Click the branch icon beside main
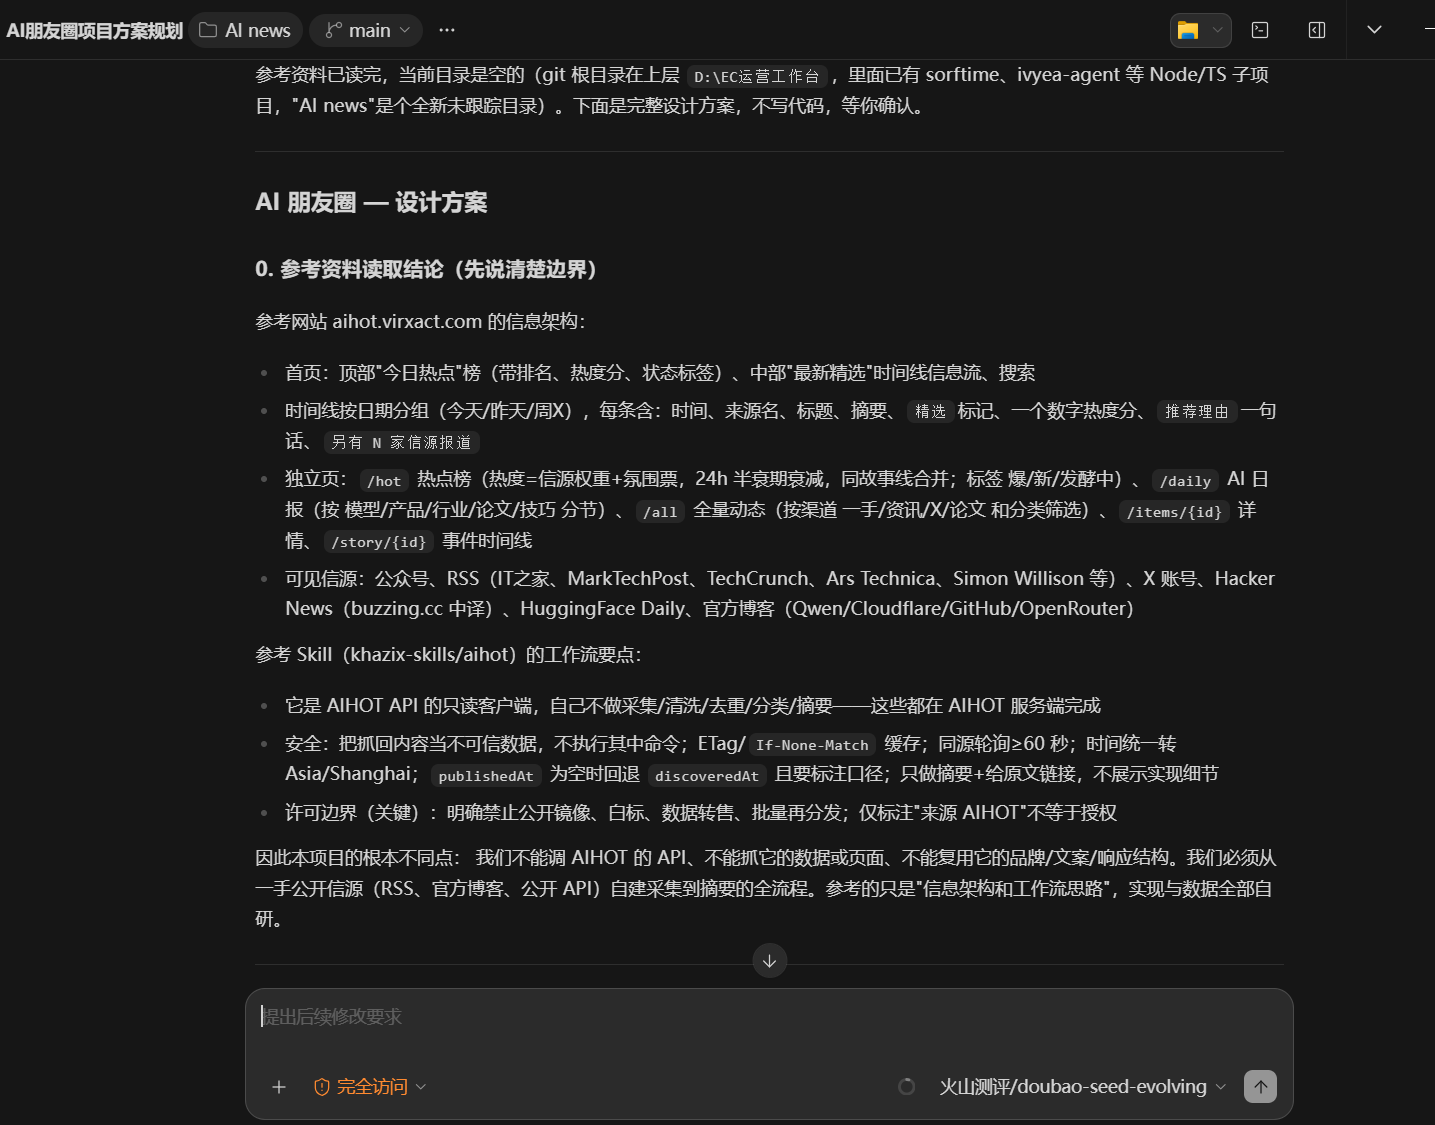The image size is (1435, 1125). [x=333, y=30]
